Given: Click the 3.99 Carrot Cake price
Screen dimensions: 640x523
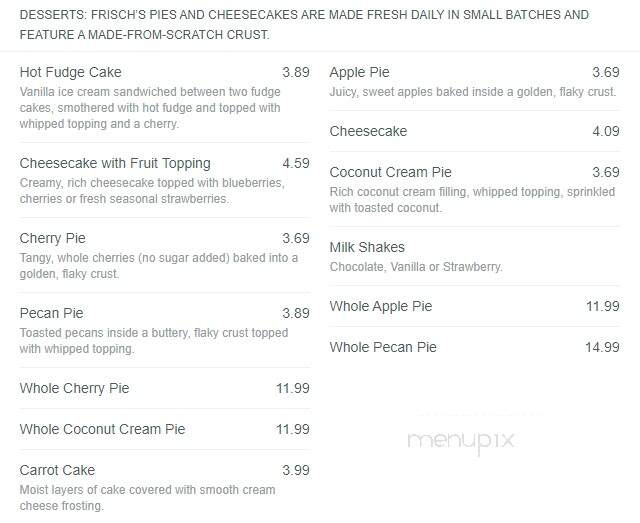Looking at the screenshot, I should pyautogui.click(x=296, y=470).
